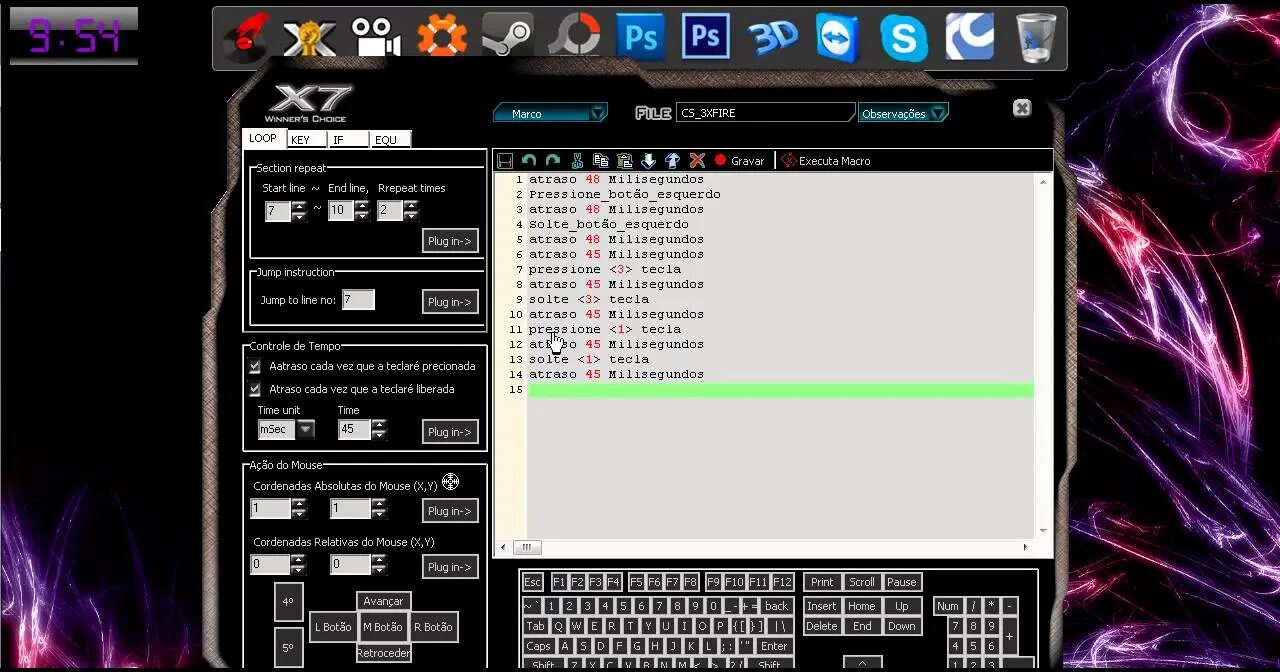Viewport: 1280px width, 672px height.
Task: Open the Marco dropdown
Action: click(550, 113)
